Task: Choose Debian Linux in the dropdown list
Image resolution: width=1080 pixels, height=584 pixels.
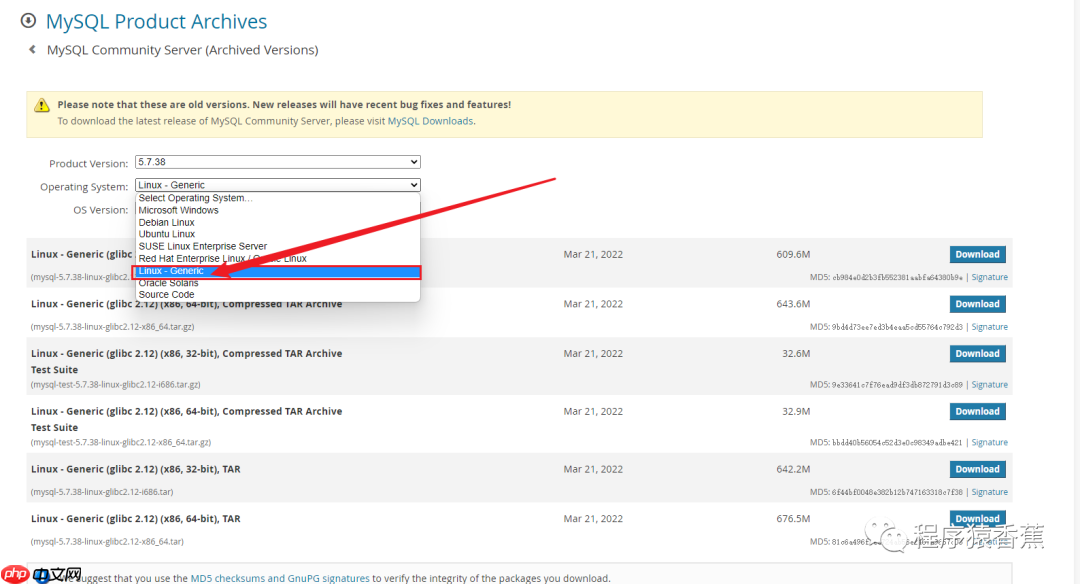Action: point(166,222)
